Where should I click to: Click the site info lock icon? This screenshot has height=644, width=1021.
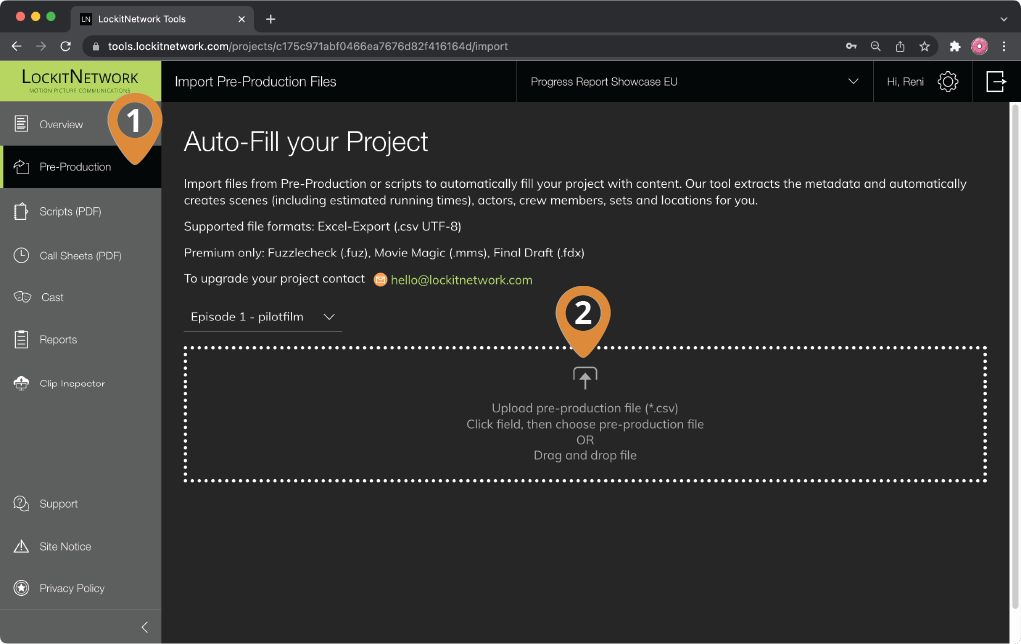pyautogui.click(x=96, y=46)
